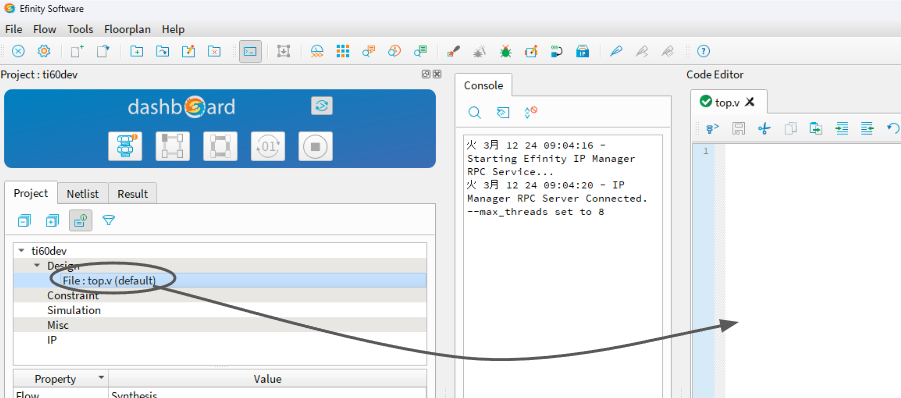Open the Interface Designer download-frame icon
Screen dimensions: 901x398
(283, 51)
